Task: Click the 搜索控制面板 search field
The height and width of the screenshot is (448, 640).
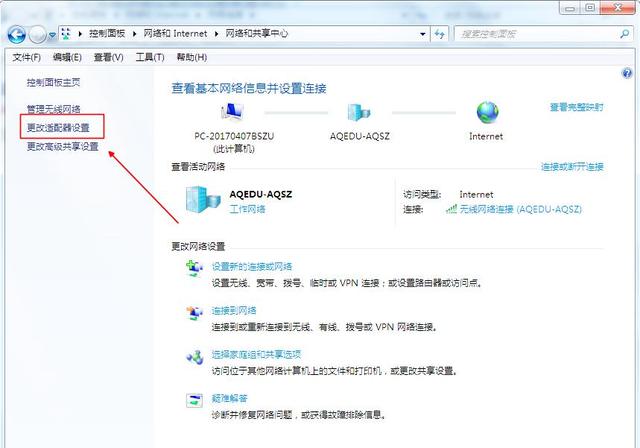Action: pos(536,34)
